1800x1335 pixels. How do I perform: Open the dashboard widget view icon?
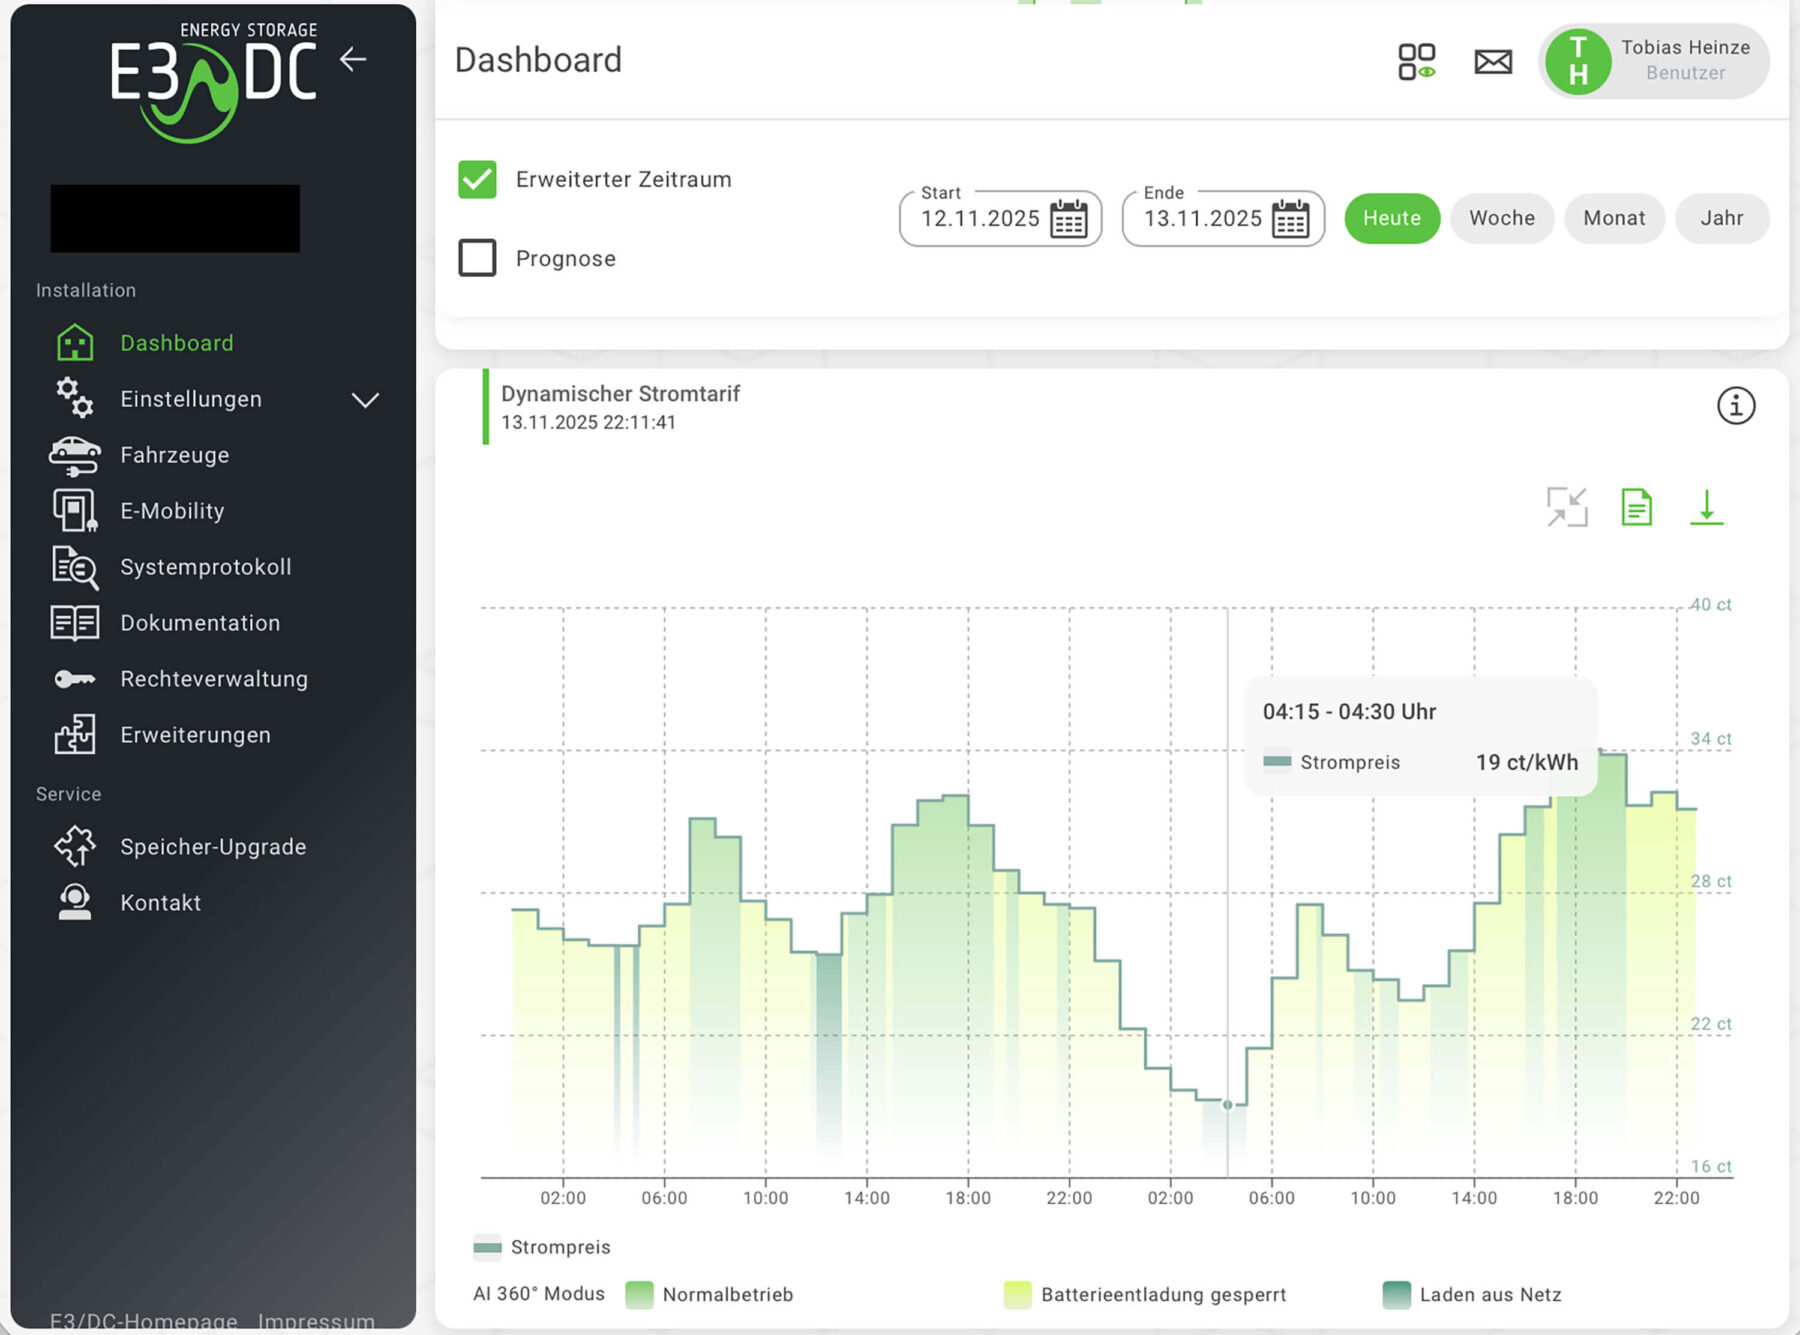pos(1416,62)
